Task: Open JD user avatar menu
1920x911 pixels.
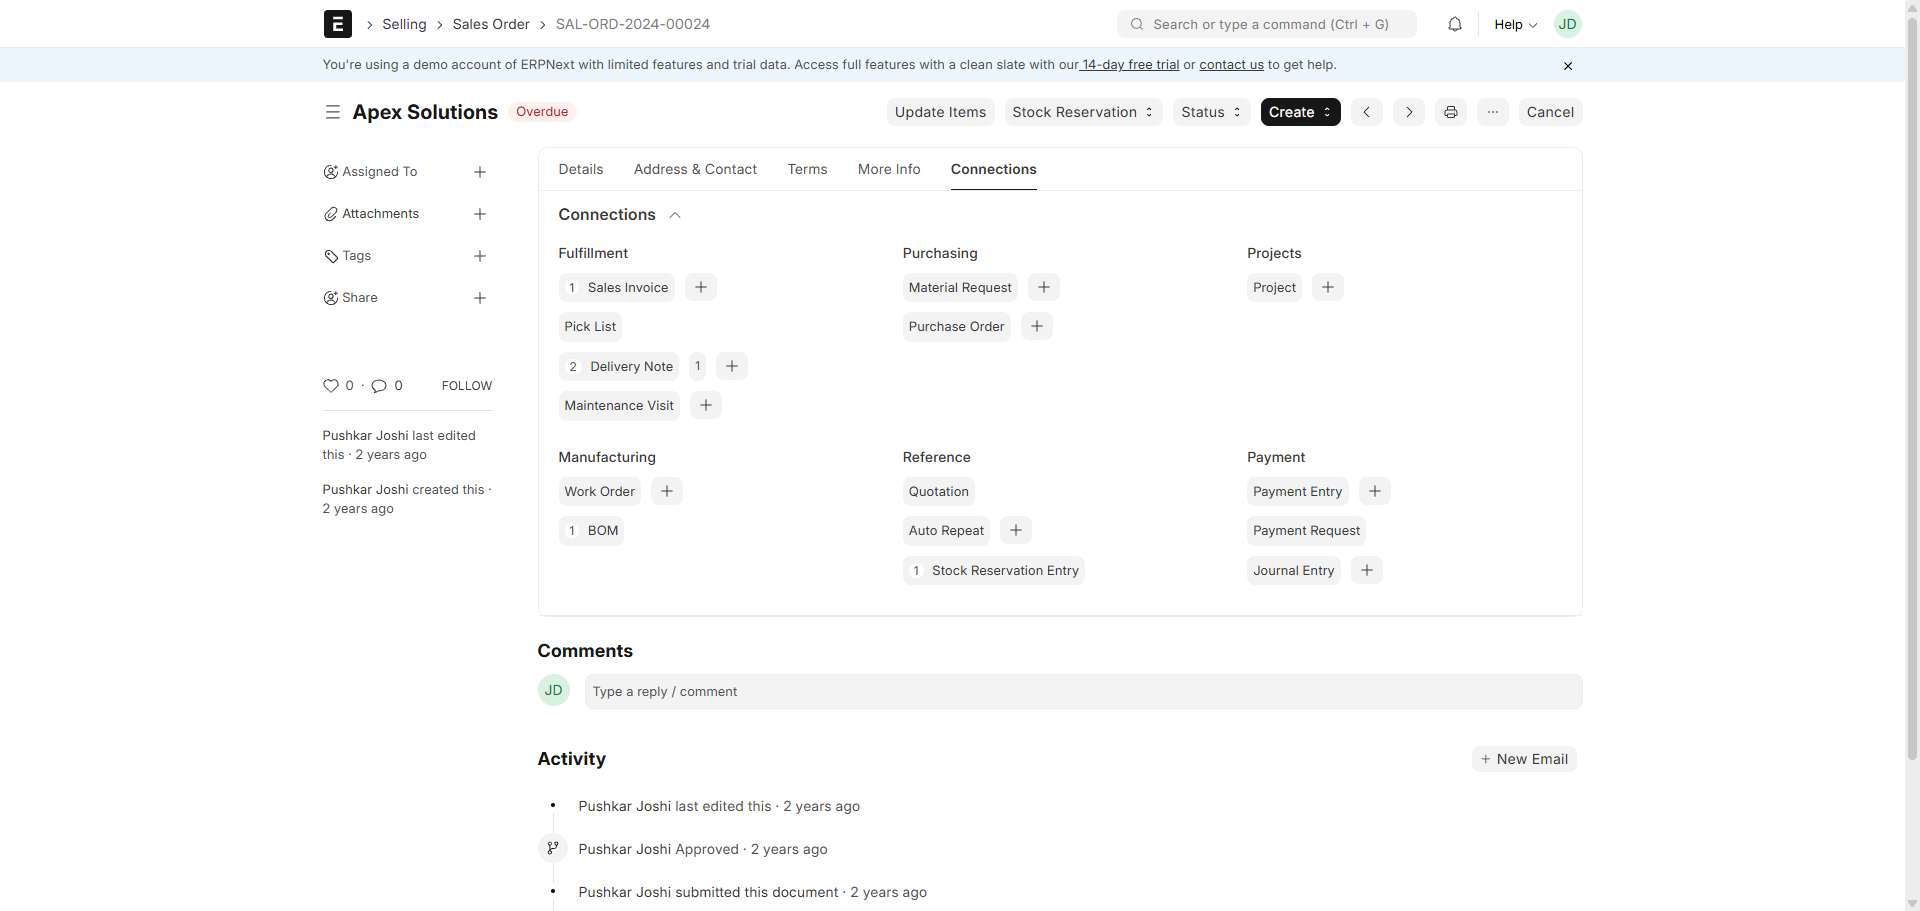Action: click(x=1568, y=24)
